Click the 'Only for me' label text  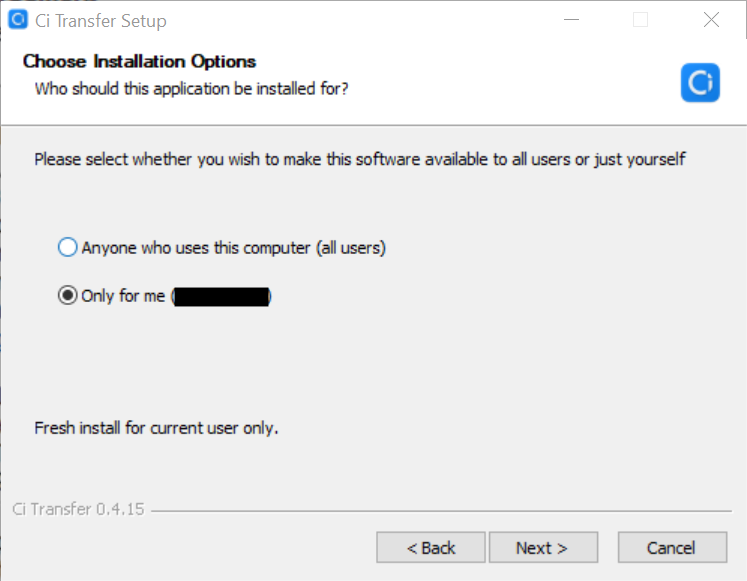(x=123, y=296)
